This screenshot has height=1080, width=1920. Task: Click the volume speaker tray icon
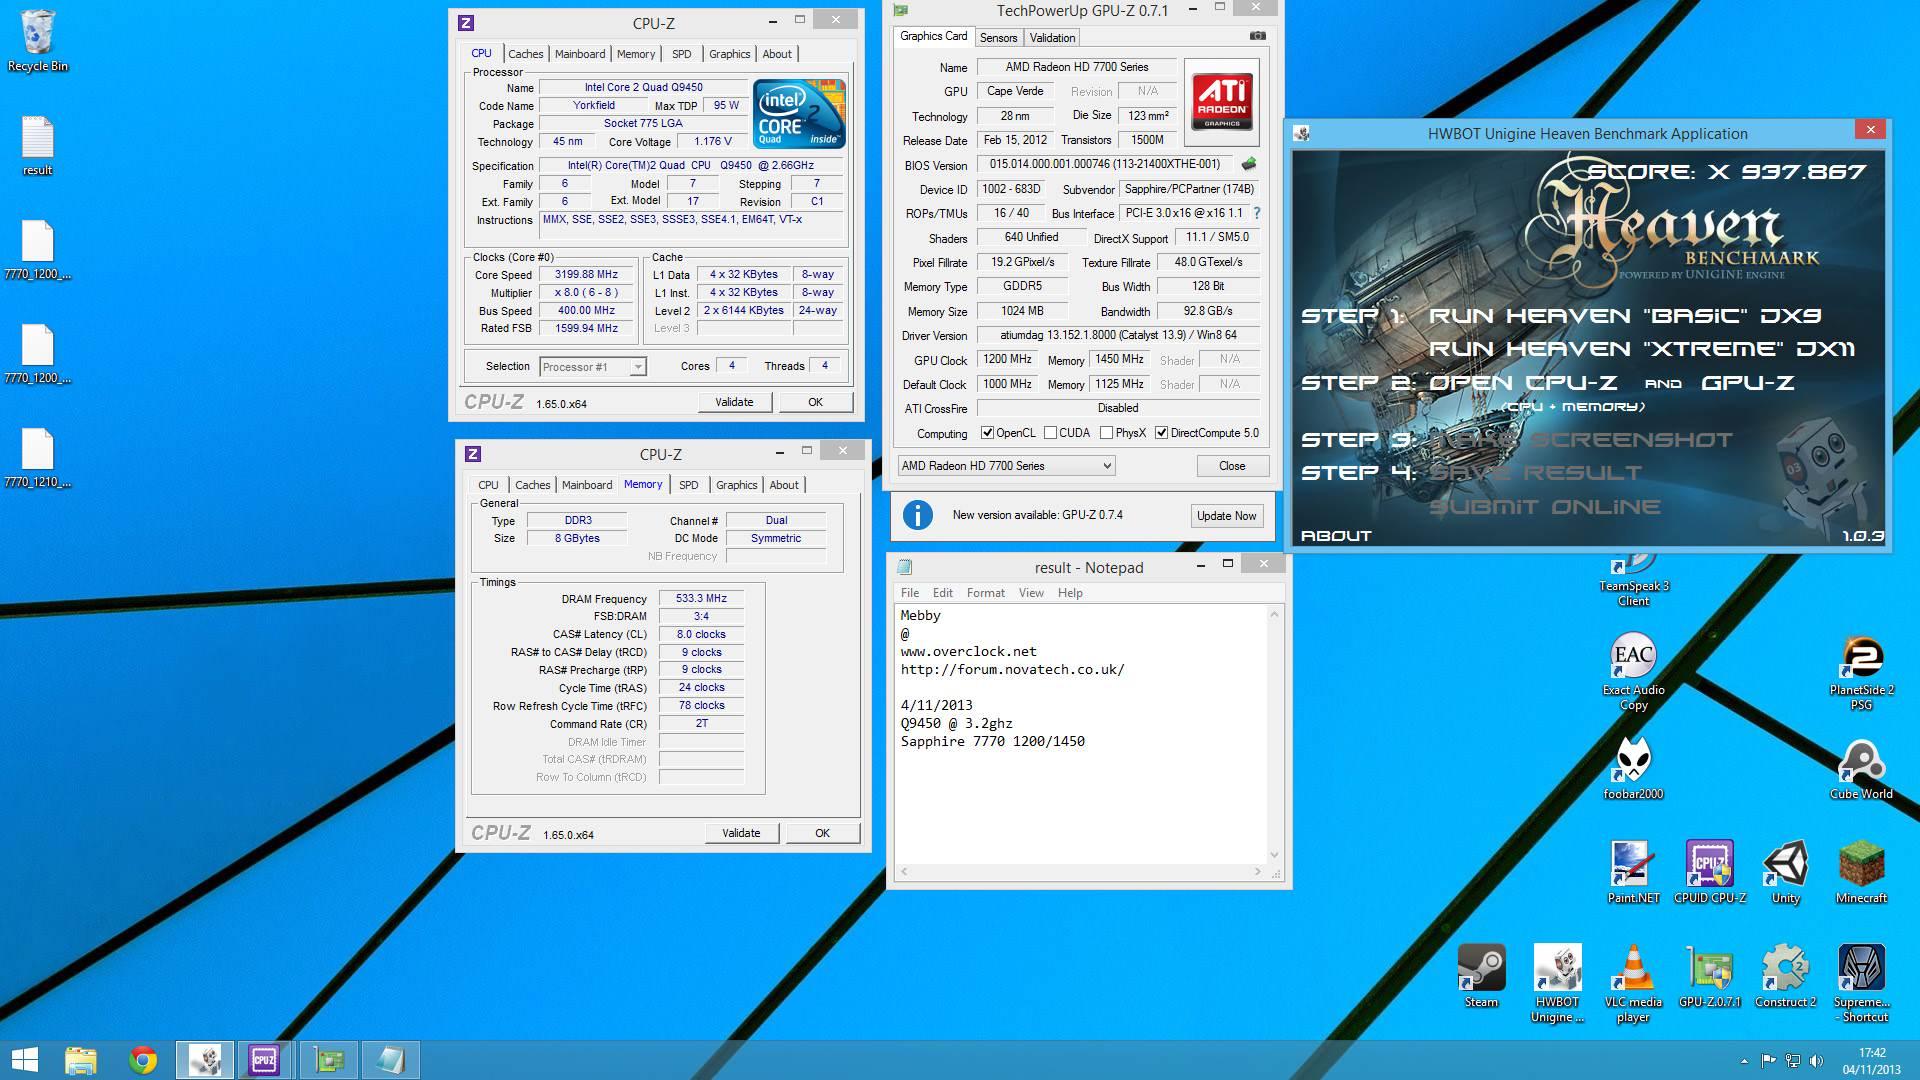tap(1816, 1060)
